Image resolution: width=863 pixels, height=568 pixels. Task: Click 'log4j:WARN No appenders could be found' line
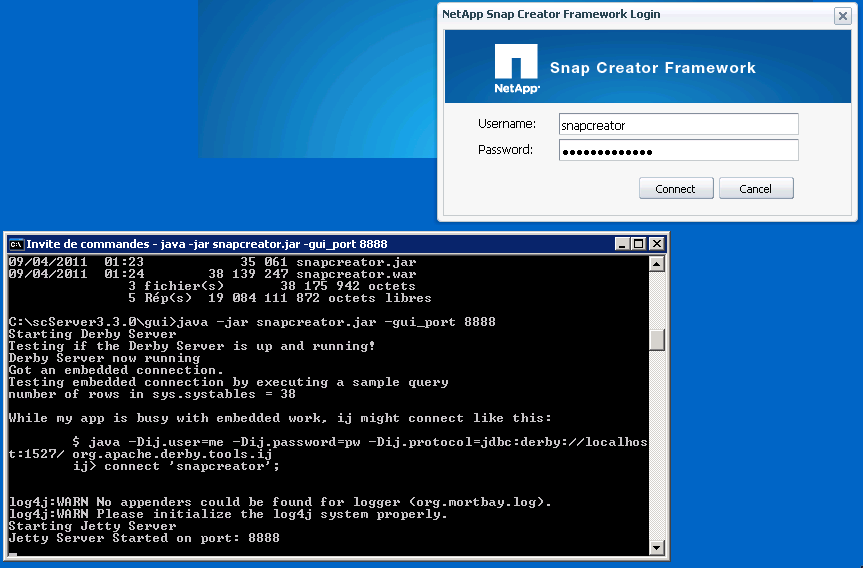[280, 502]
